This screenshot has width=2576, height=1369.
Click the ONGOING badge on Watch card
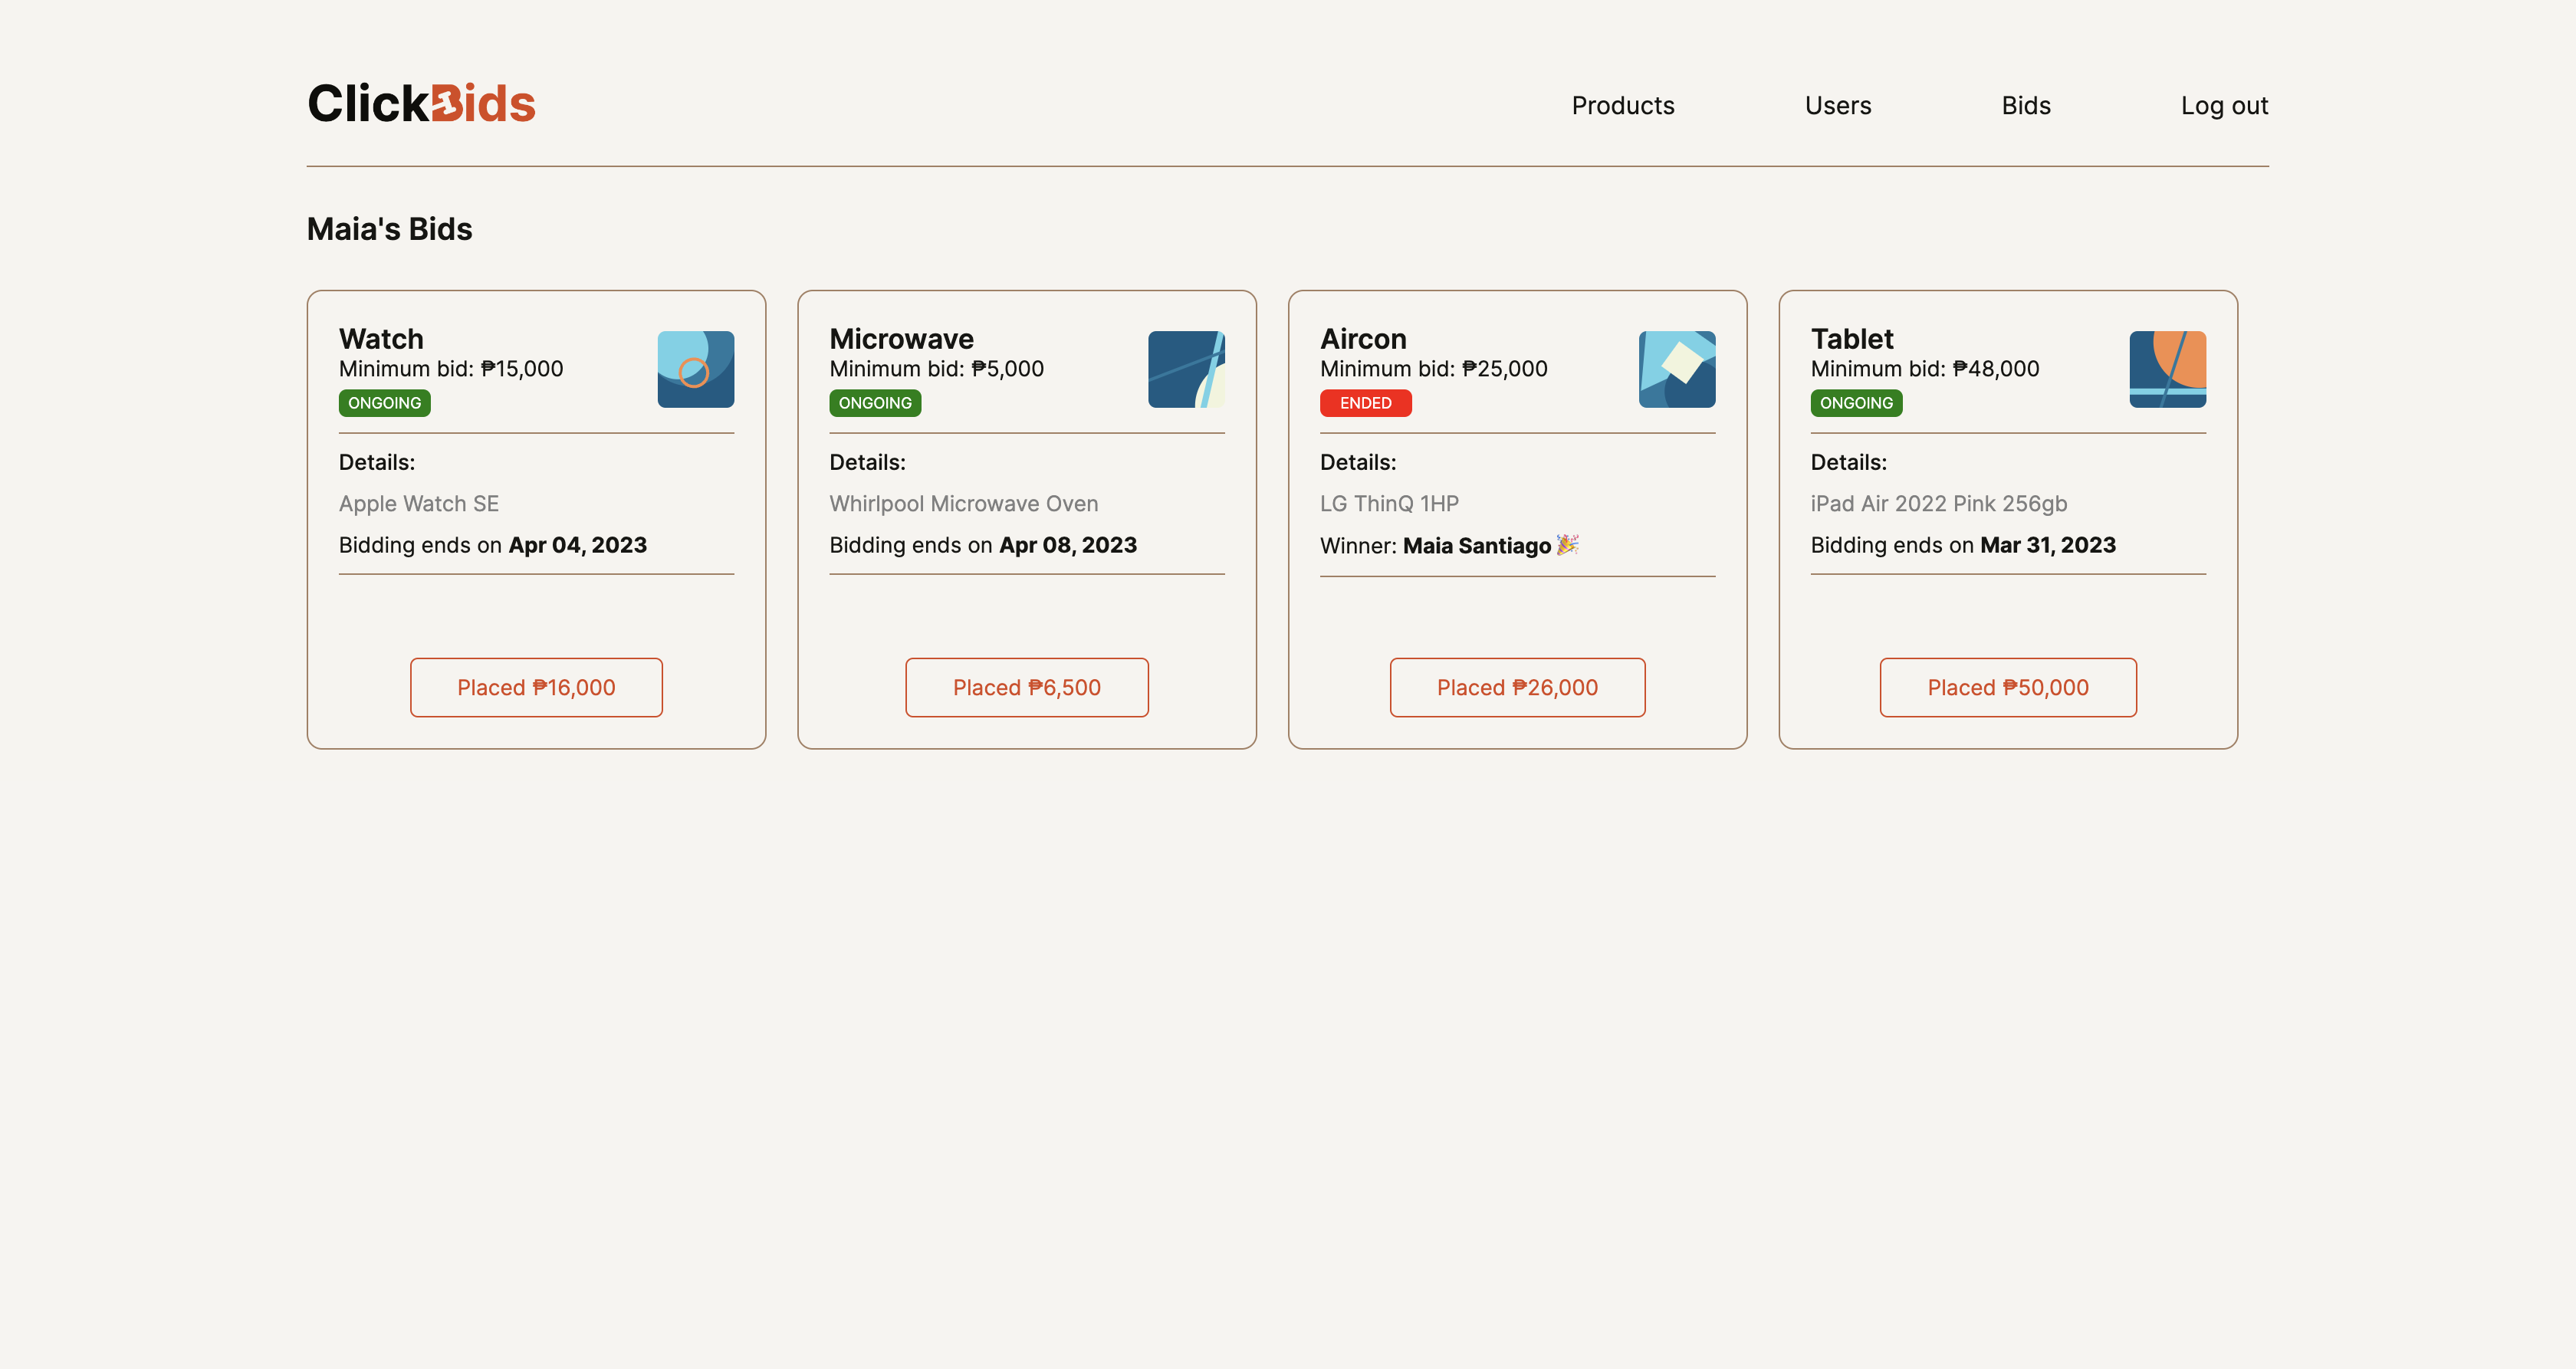pos(384,403)
